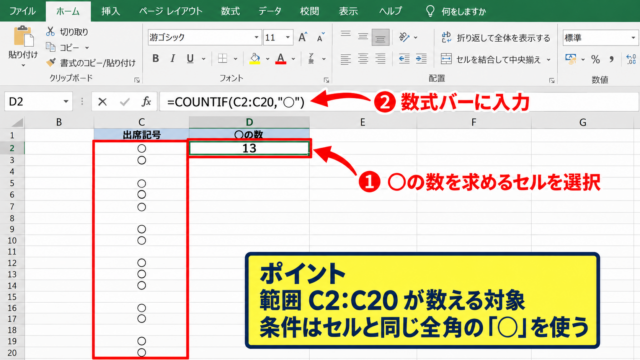Toggle Bold formatting
Viewport: 640px width, 360px height.
[156, 59]
